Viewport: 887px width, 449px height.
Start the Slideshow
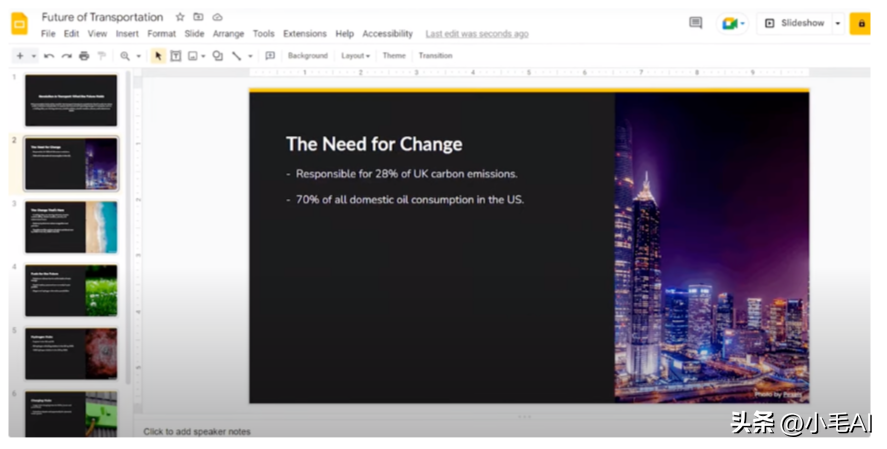click(795, 23)
